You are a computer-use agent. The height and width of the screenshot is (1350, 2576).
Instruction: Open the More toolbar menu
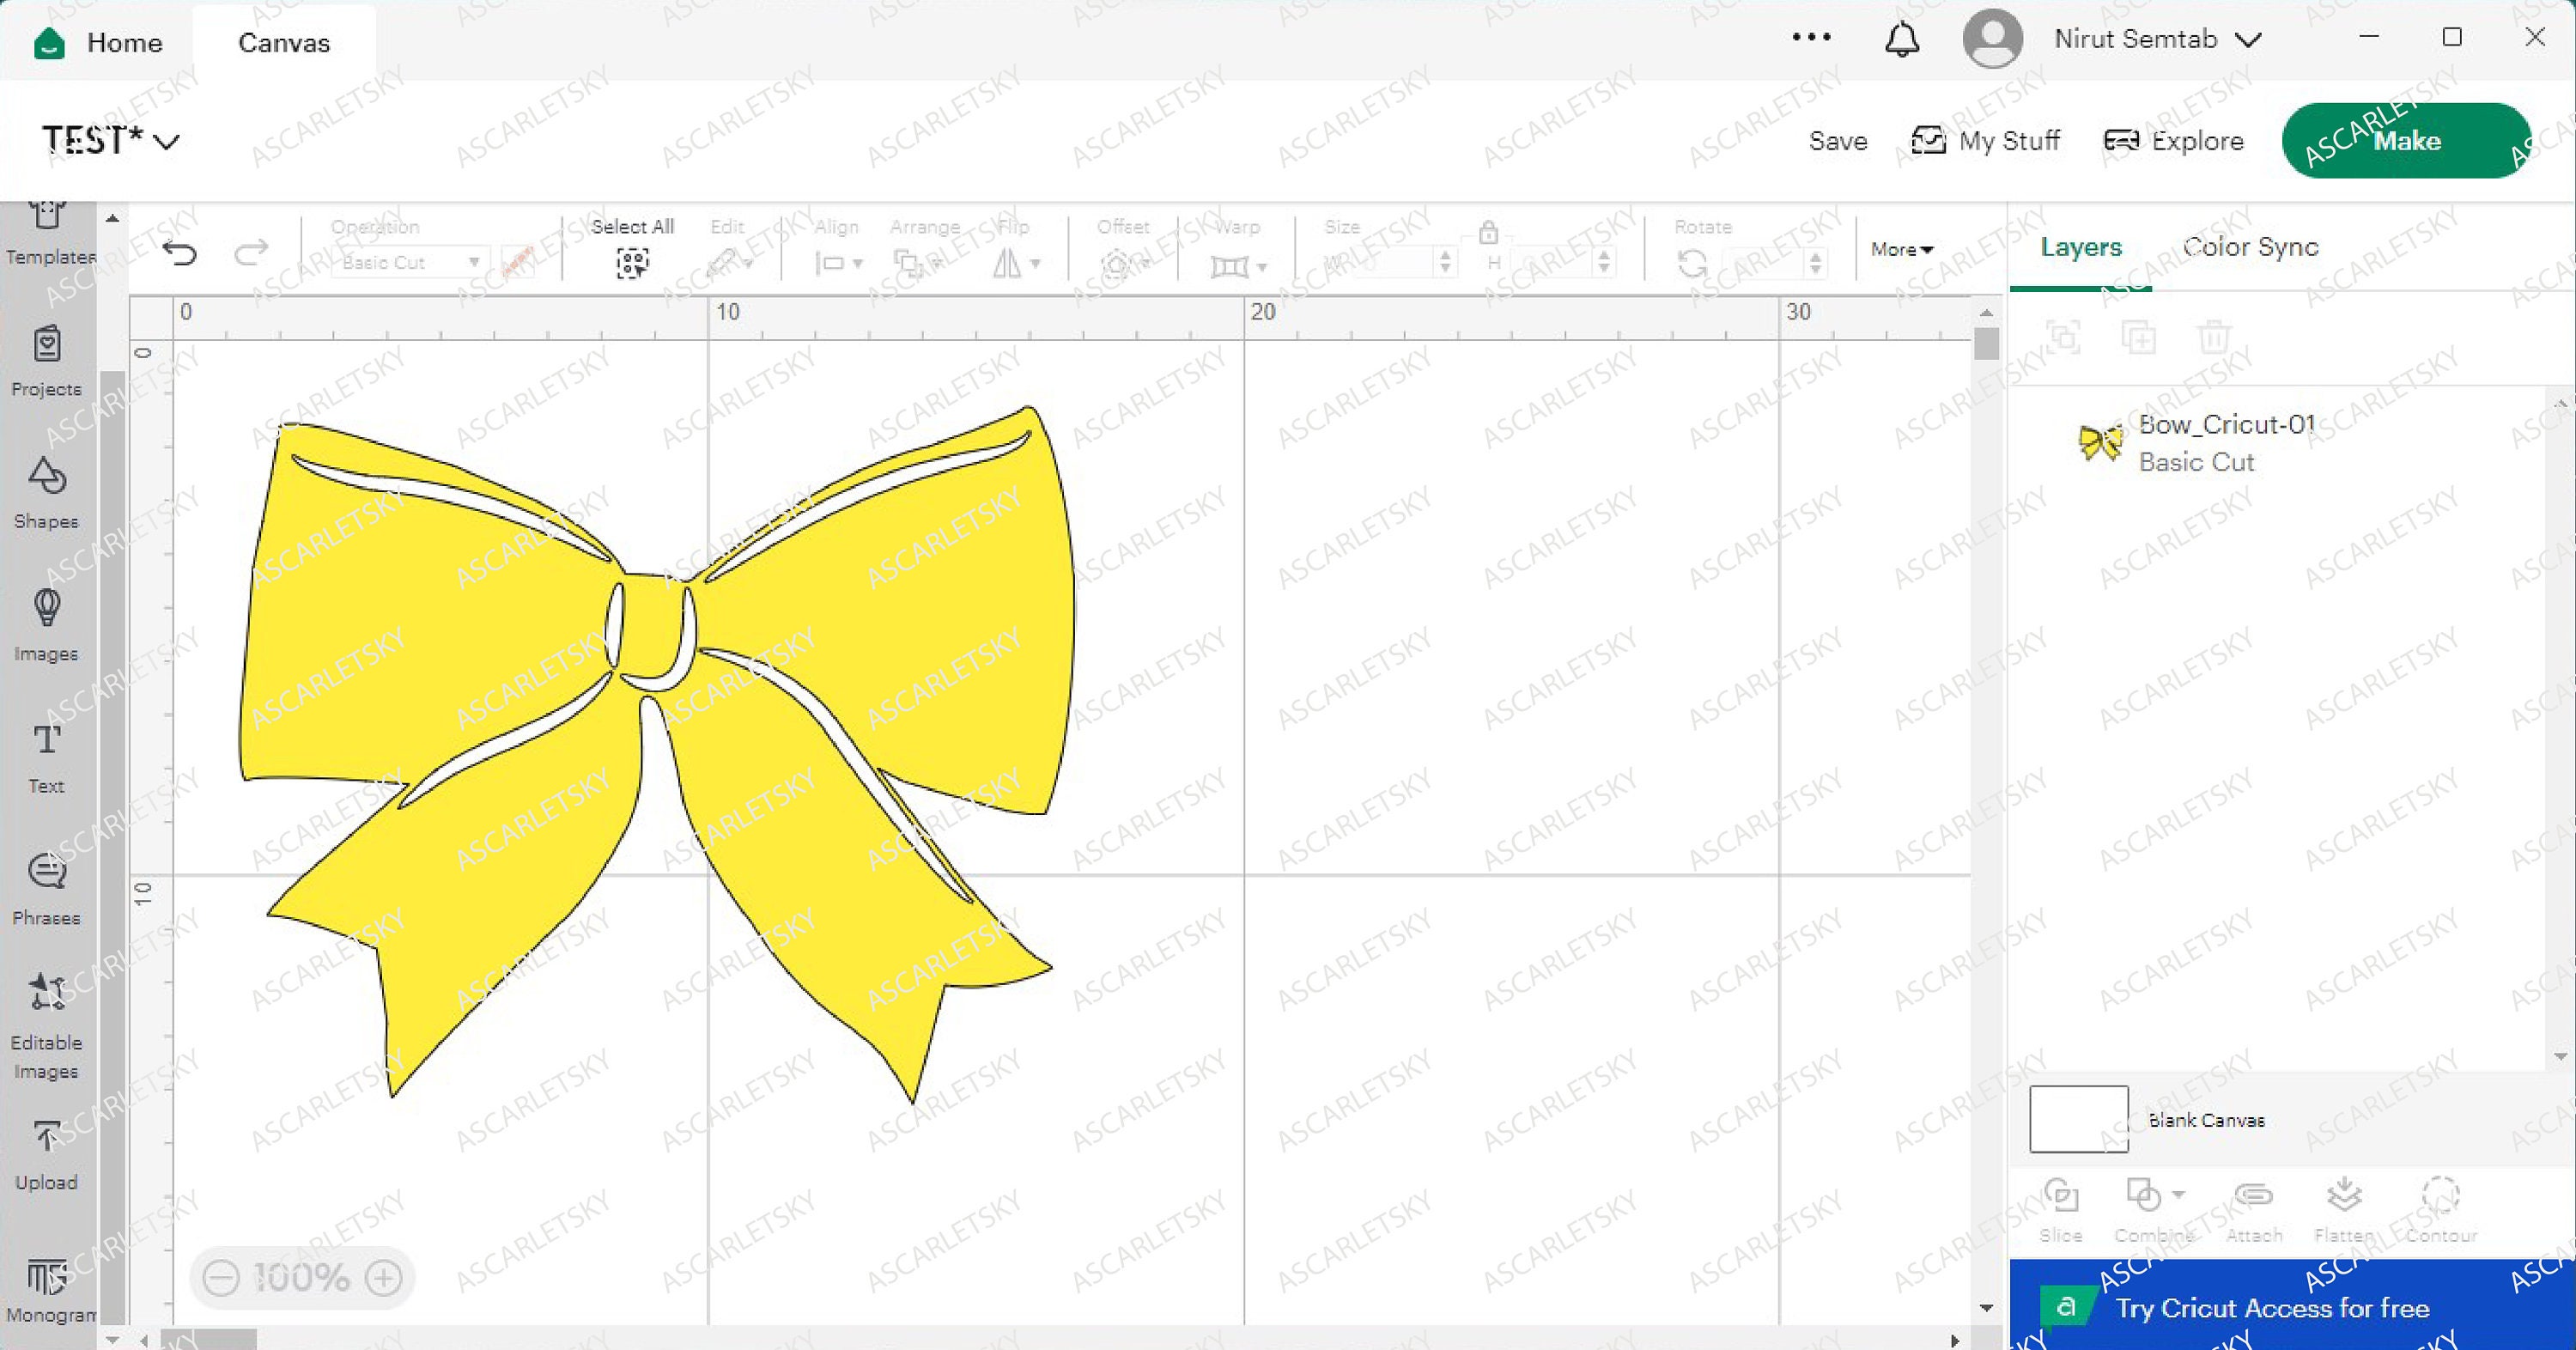point(1899,249)
